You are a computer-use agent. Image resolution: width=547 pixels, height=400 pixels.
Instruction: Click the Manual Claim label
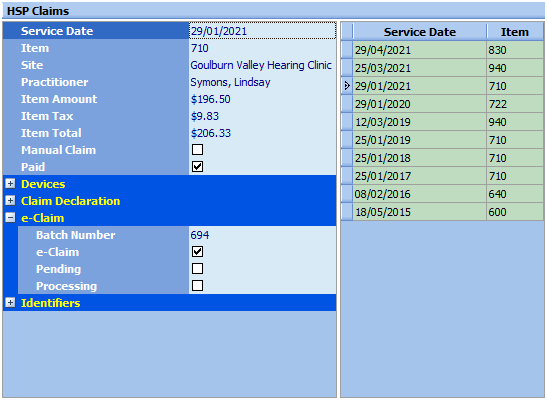point(58,150)
